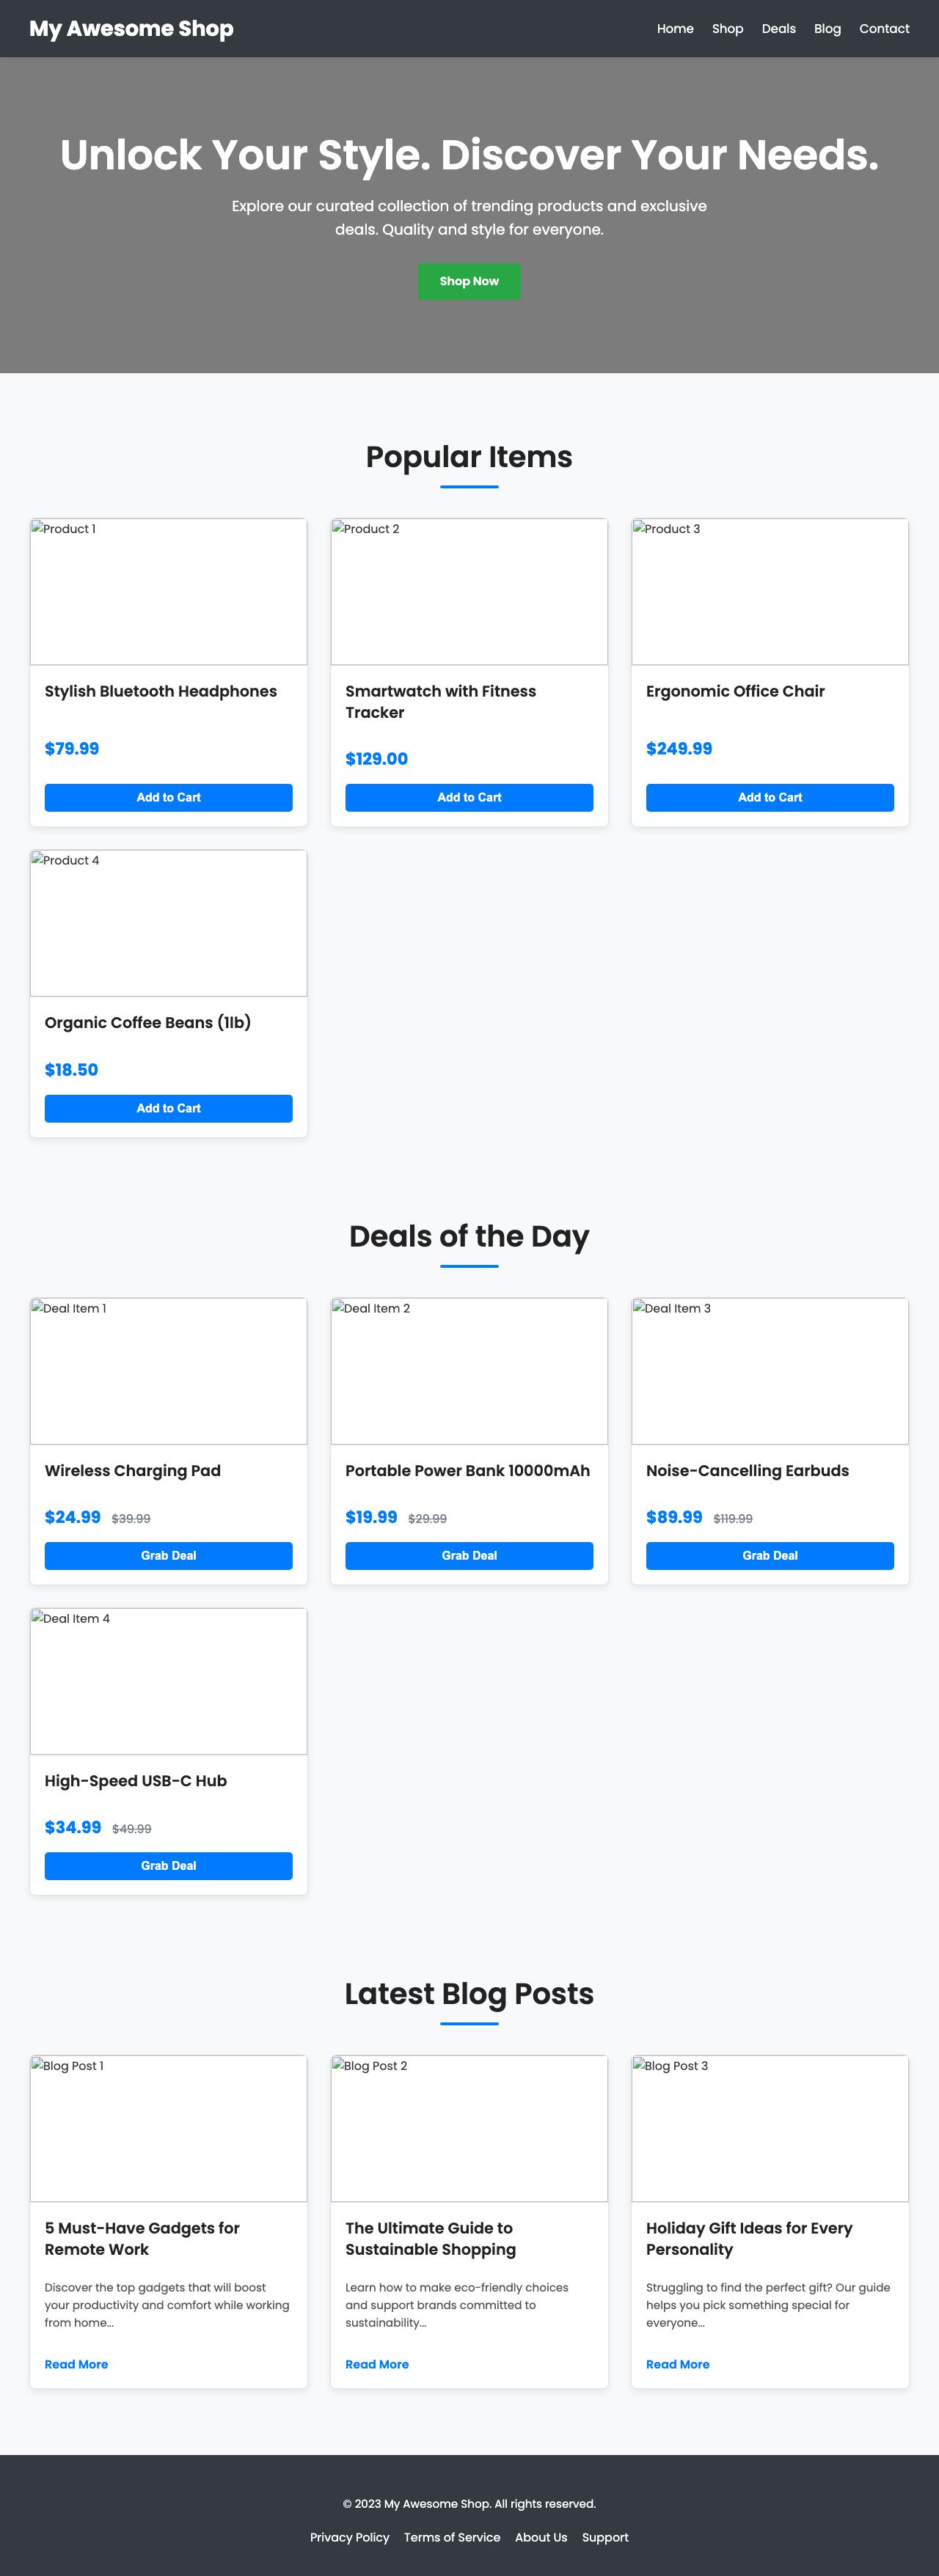This screenshot has width=939, height=2576.
Task: Read more about sustainable shopping
Action: 376,2364
